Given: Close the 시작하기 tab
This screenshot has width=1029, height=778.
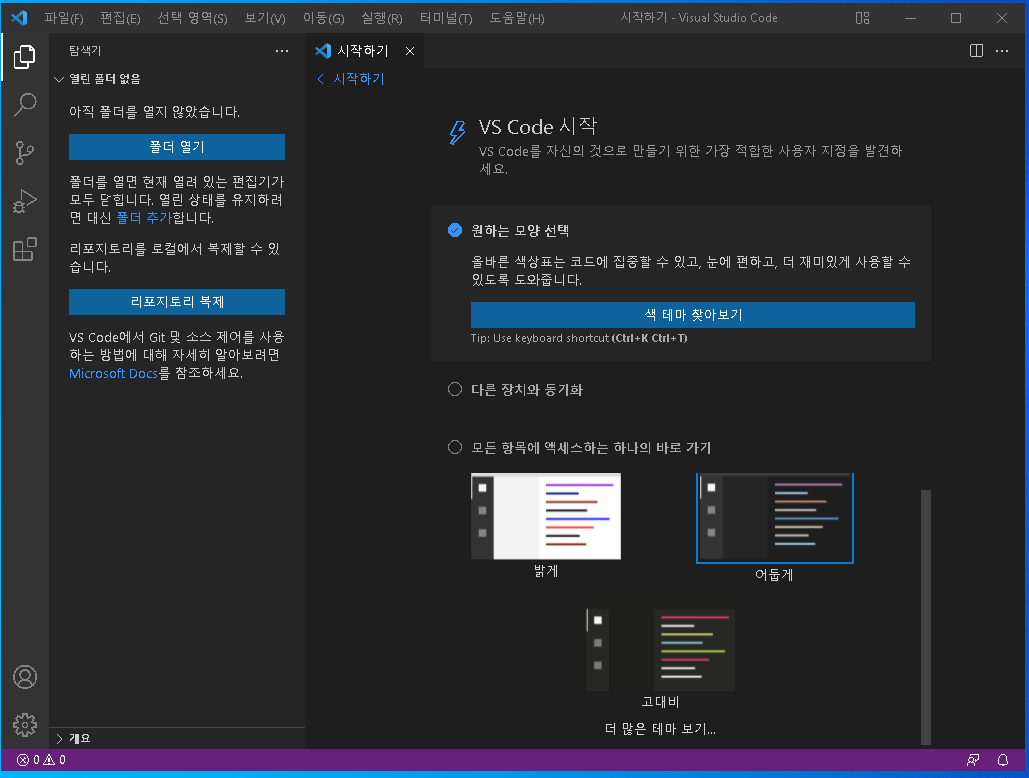Looking at the screenshot, I should point(410,51).
